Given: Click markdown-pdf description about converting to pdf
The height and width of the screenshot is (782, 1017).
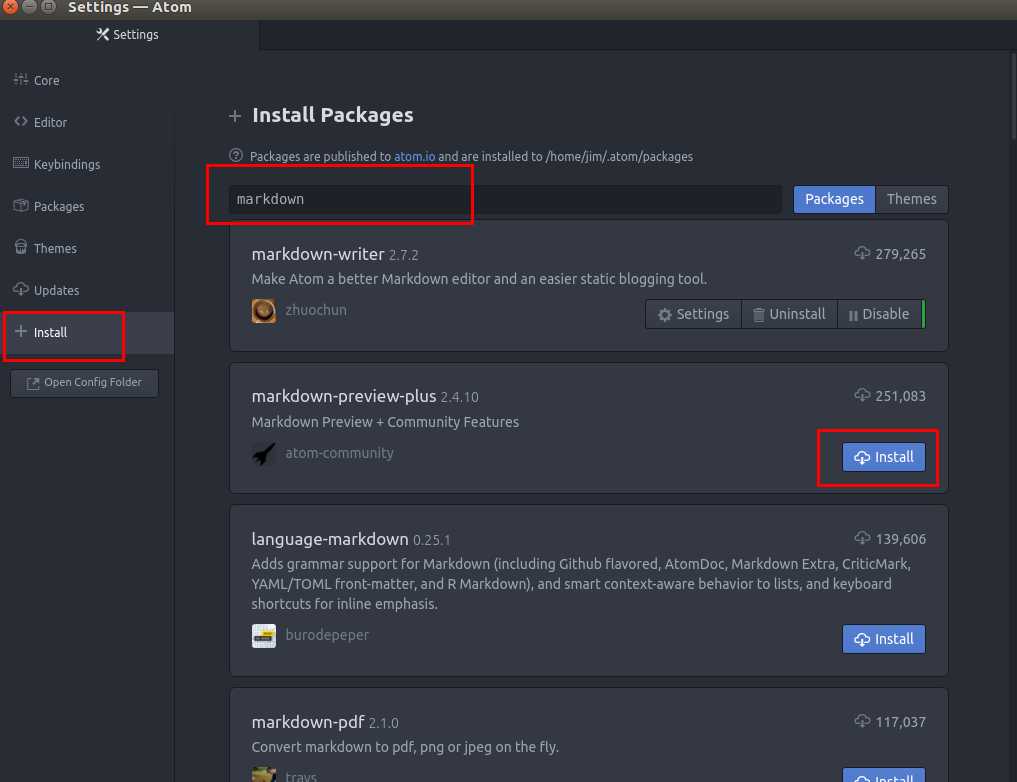Looking at the screenshot, I should click(x=405, y=747).
